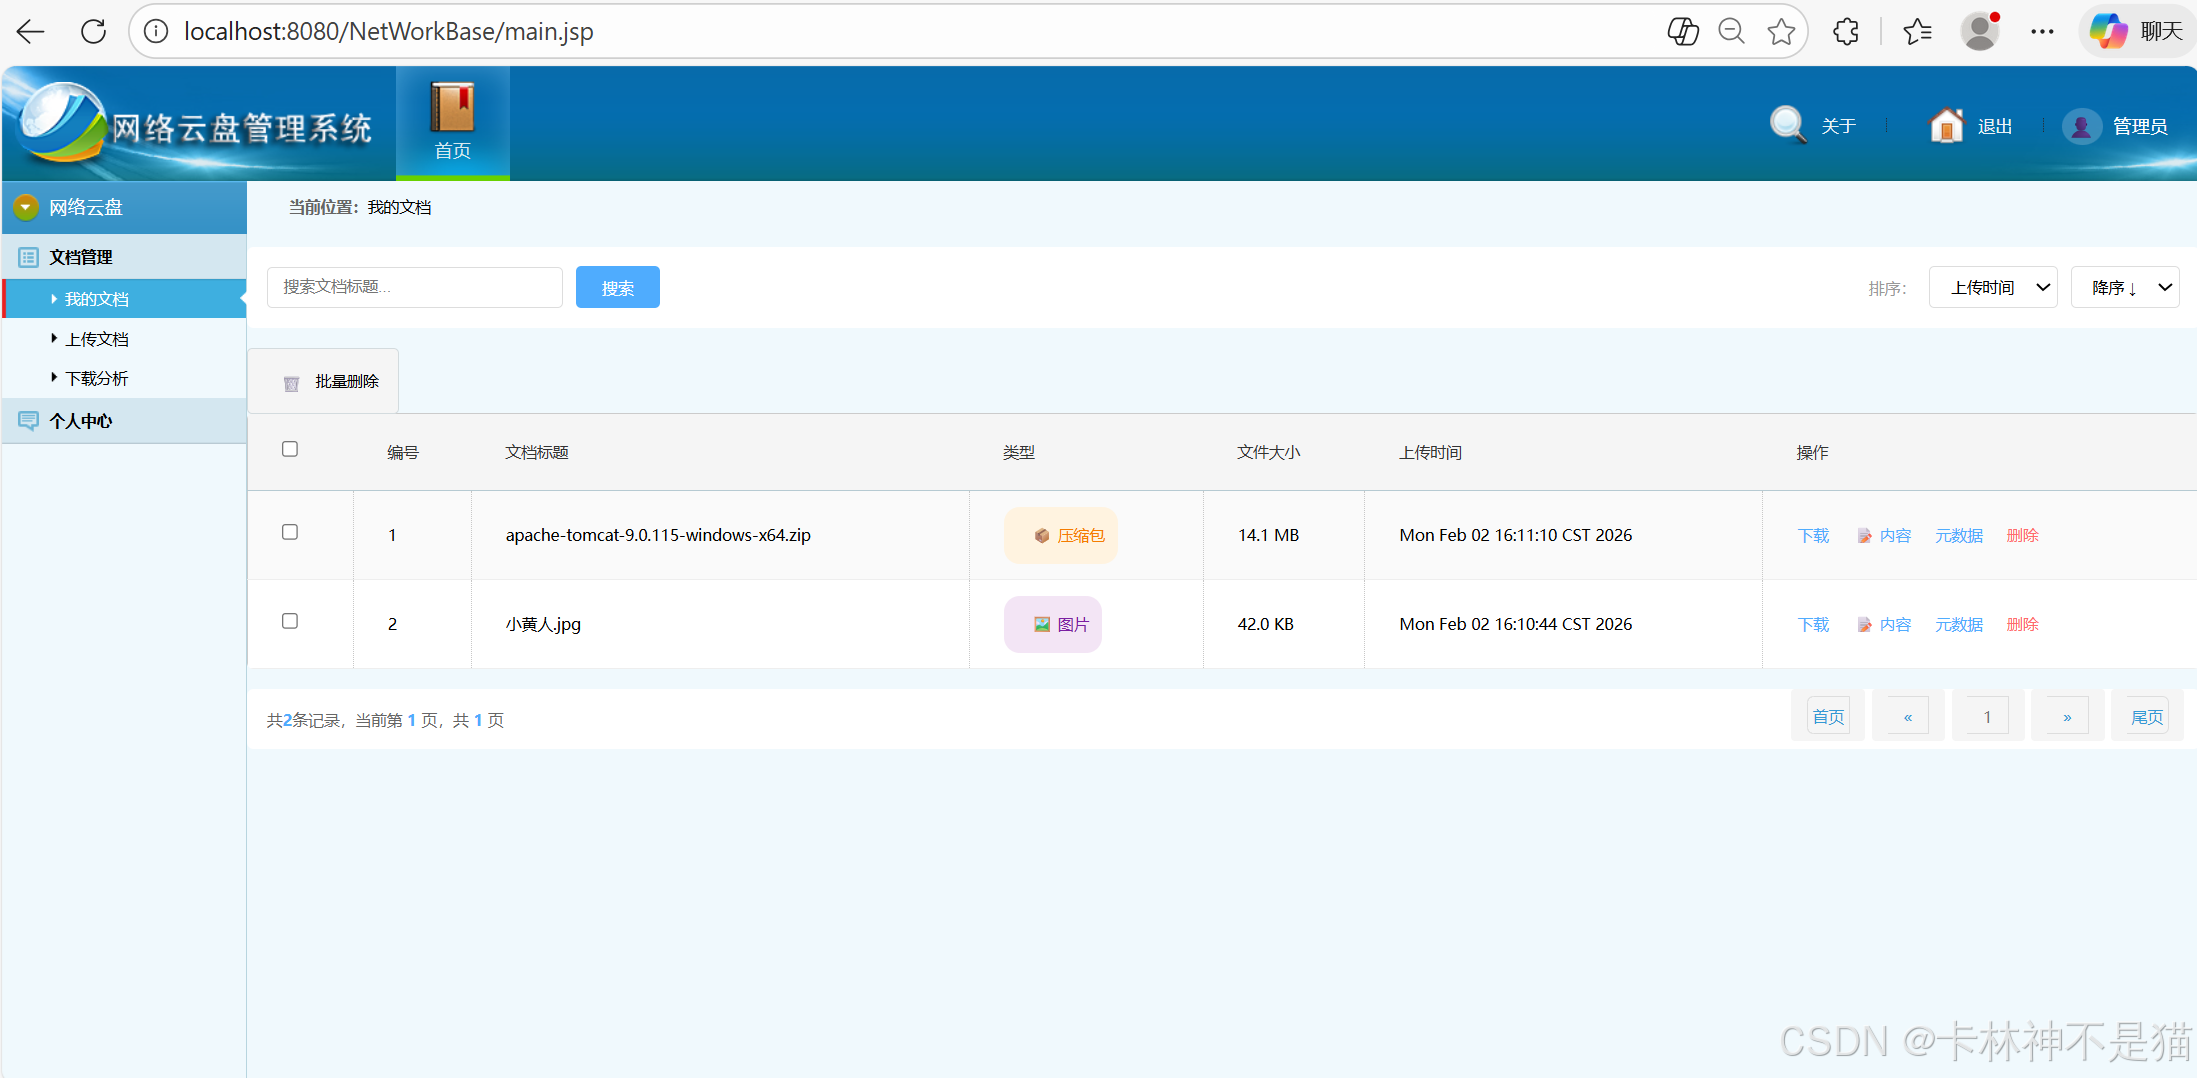This screenshot has height=1078, width=2197.
Task: Toggle the select-all checkbox in table header
Action: (x=290, y=449)
